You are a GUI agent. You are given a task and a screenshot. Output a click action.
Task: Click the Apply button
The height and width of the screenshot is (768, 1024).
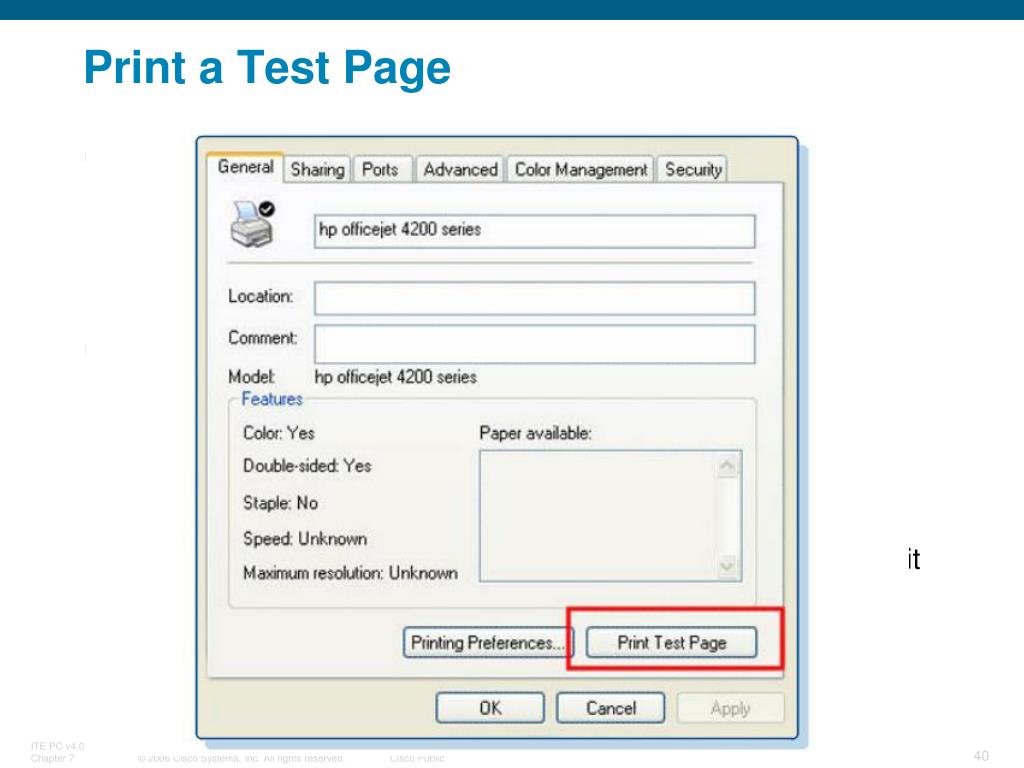pyautogui.click(x=731, y=708)
